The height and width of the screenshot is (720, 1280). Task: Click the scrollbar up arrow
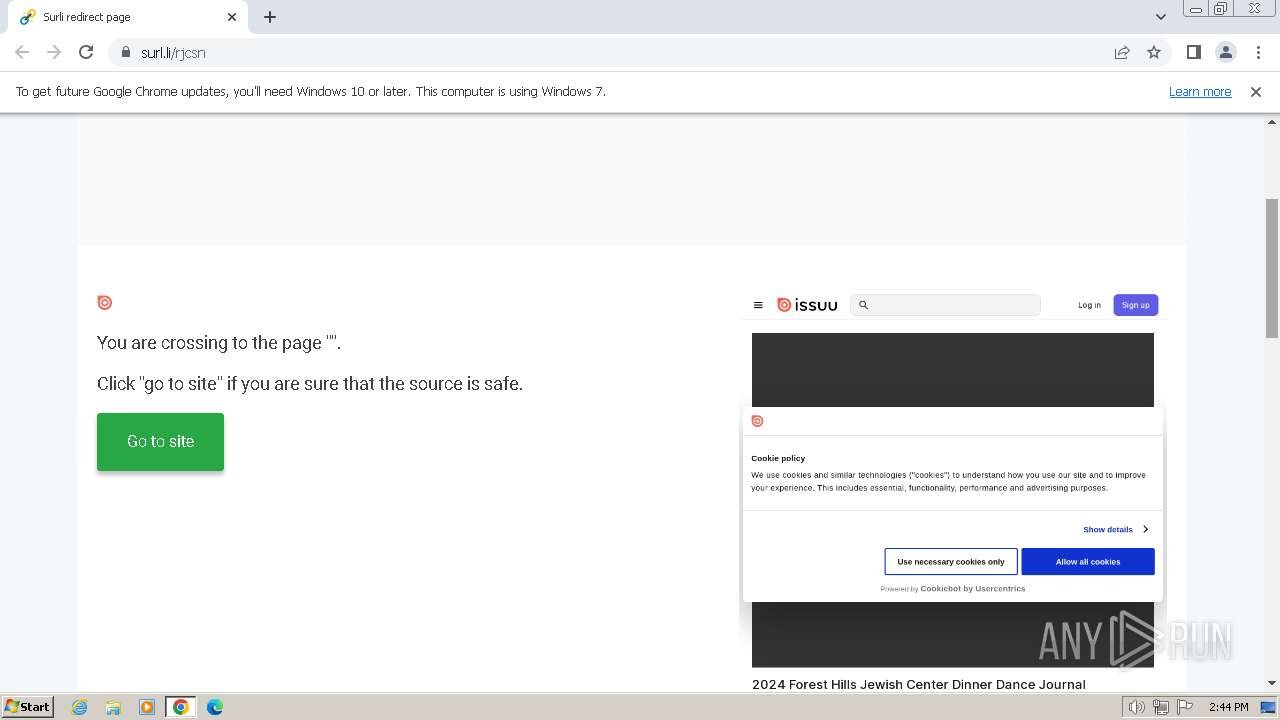coord(1272,121)
